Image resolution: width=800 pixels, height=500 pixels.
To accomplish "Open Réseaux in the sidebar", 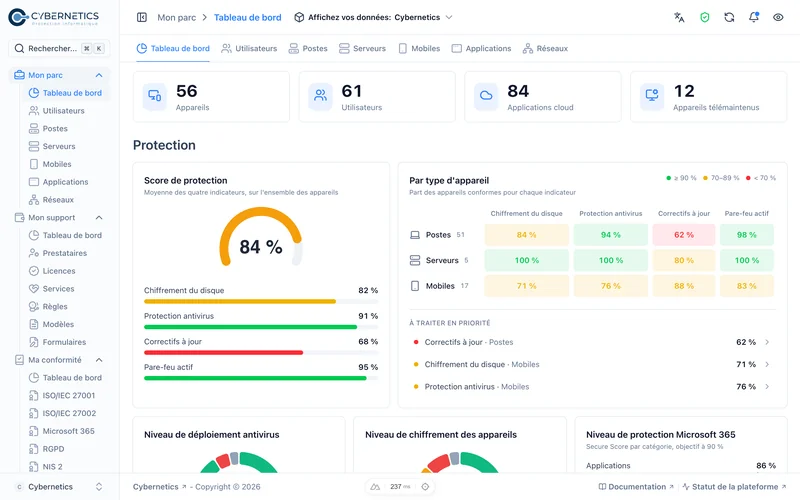I will tap(58, 200).
